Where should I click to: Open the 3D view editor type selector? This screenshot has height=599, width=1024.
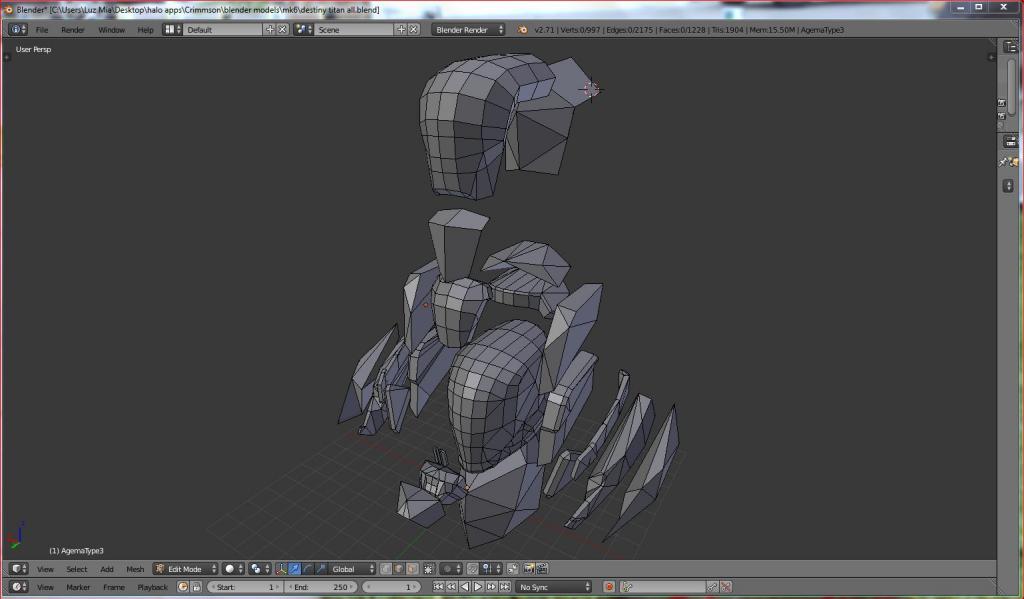(18, 569)
